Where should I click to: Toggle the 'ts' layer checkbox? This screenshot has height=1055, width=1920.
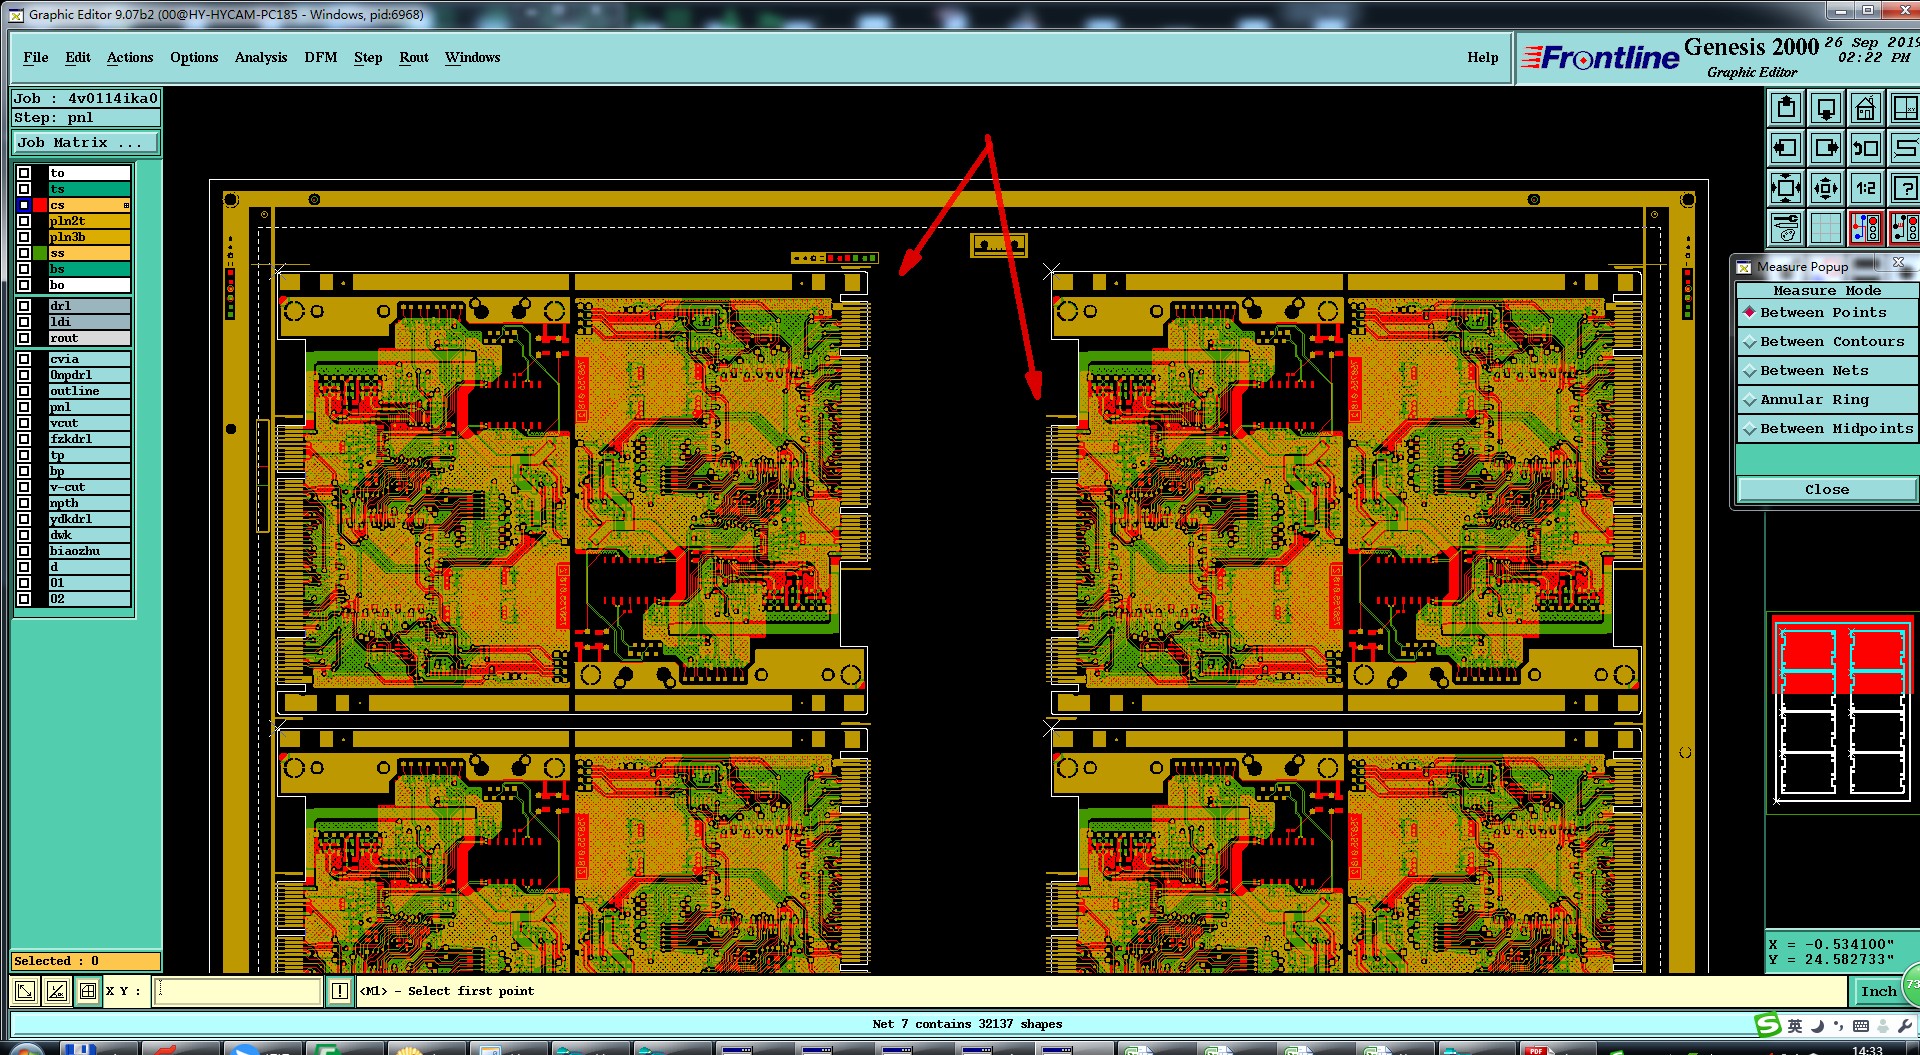click(24, 189)
